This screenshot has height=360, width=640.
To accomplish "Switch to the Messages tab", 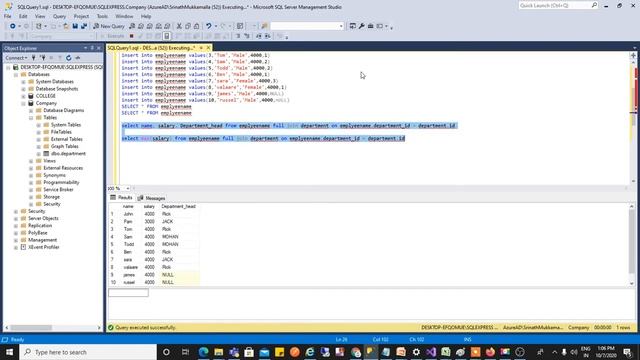I will coord(151,198).
